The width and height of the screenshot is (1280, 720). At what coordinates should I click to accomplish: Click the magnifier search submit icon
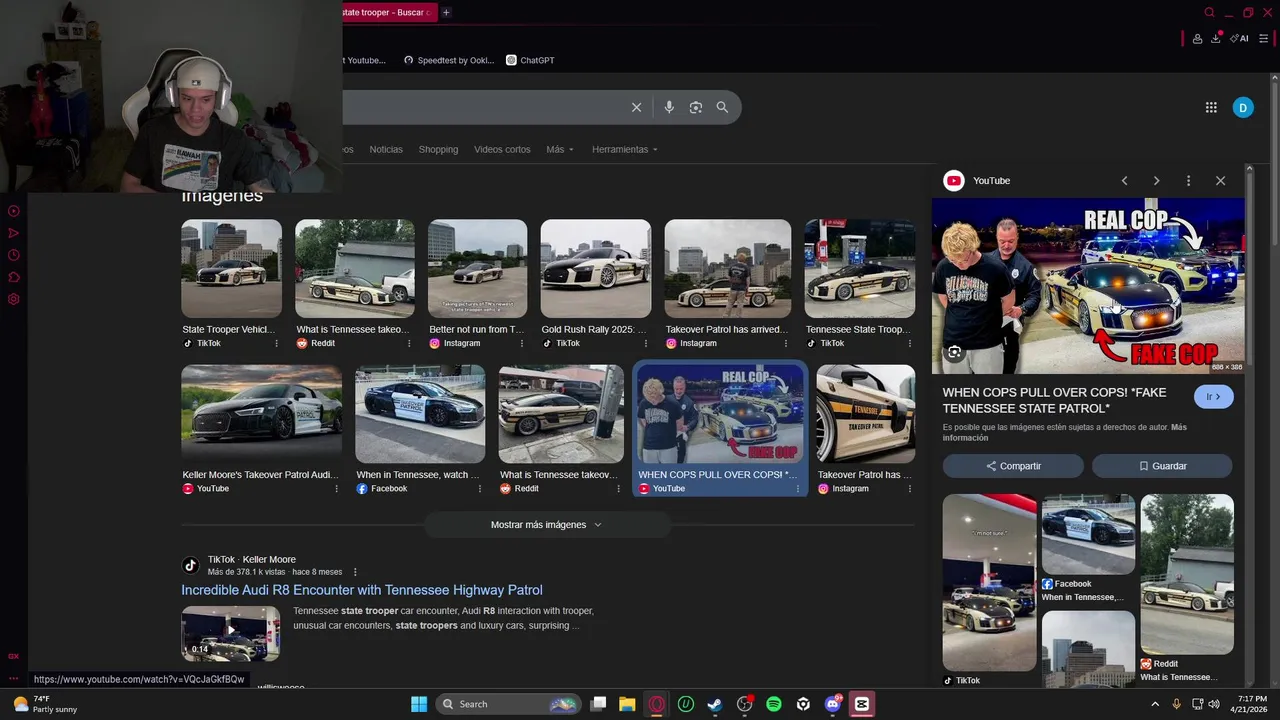722,108
